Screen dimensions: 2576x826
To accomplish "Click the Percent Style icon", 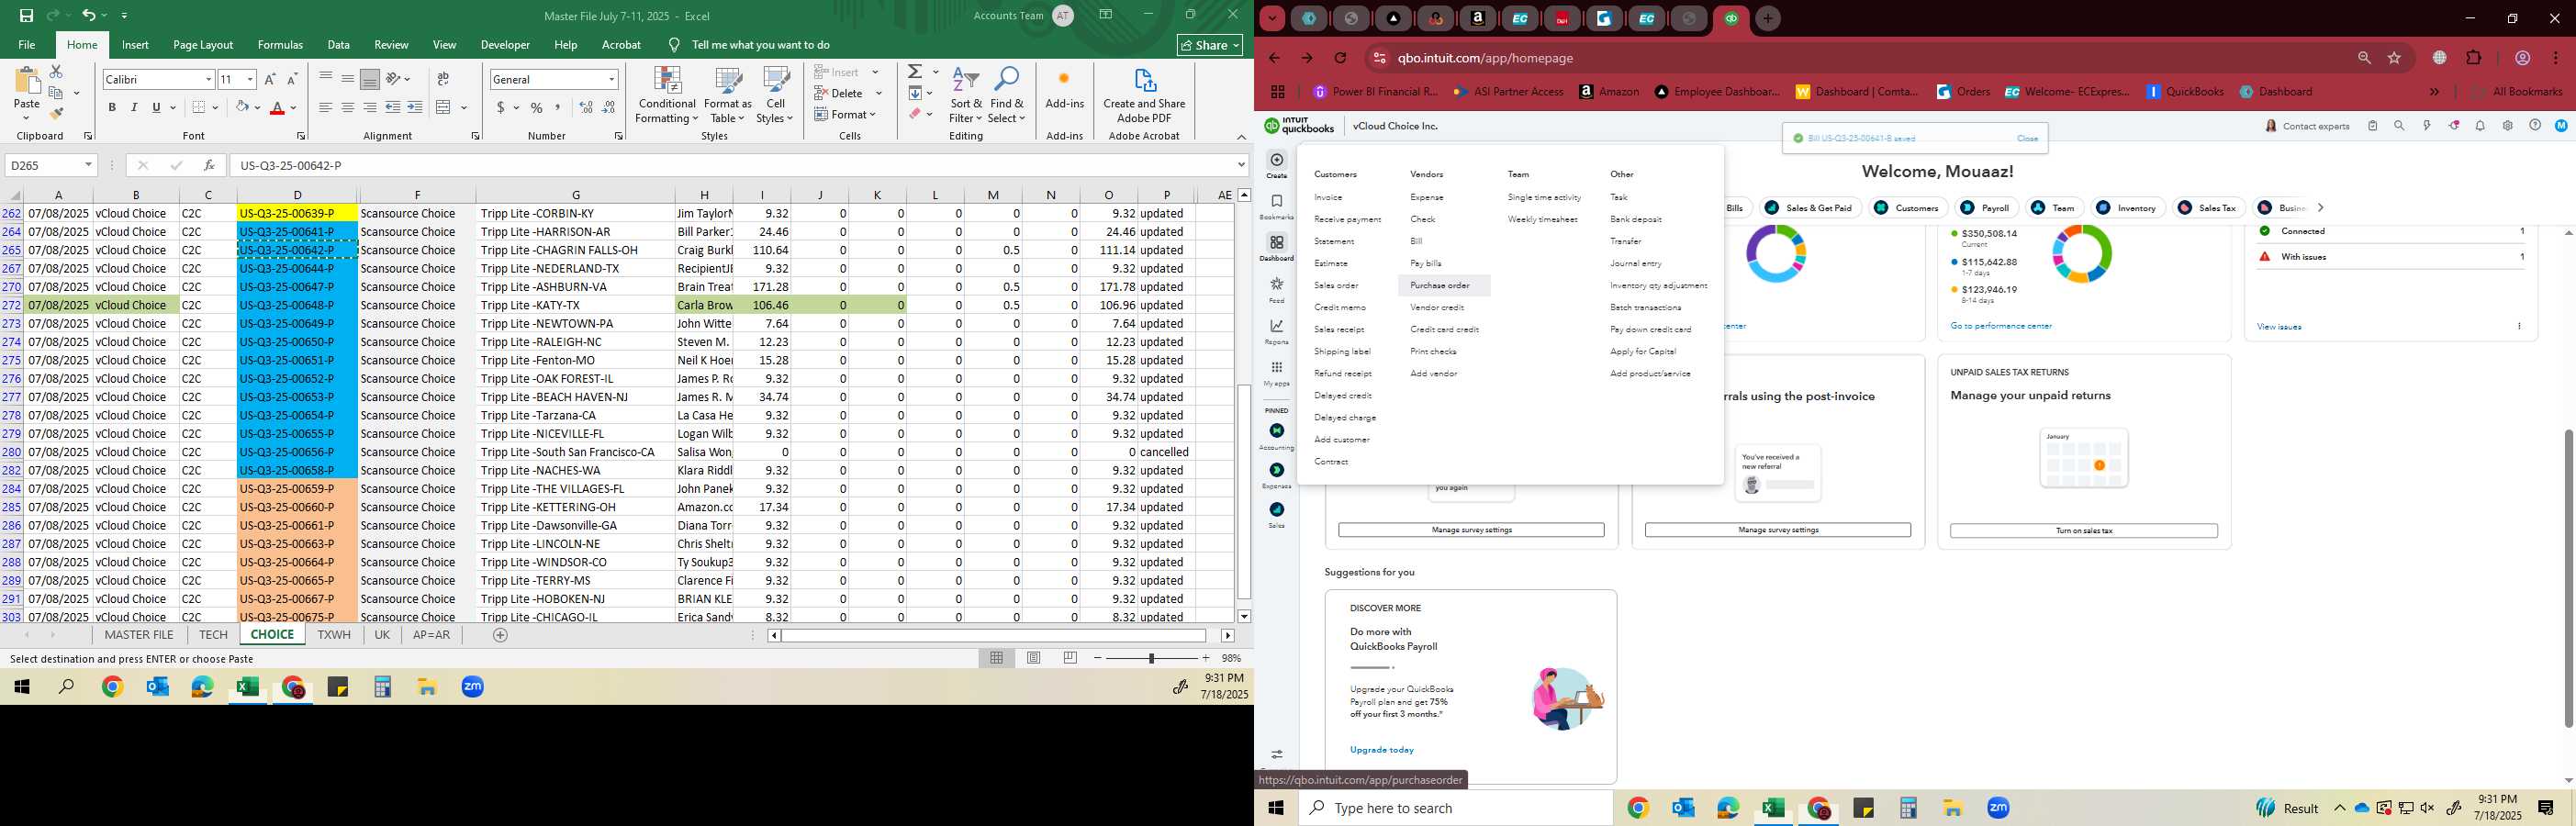I will tap(537, 108).
